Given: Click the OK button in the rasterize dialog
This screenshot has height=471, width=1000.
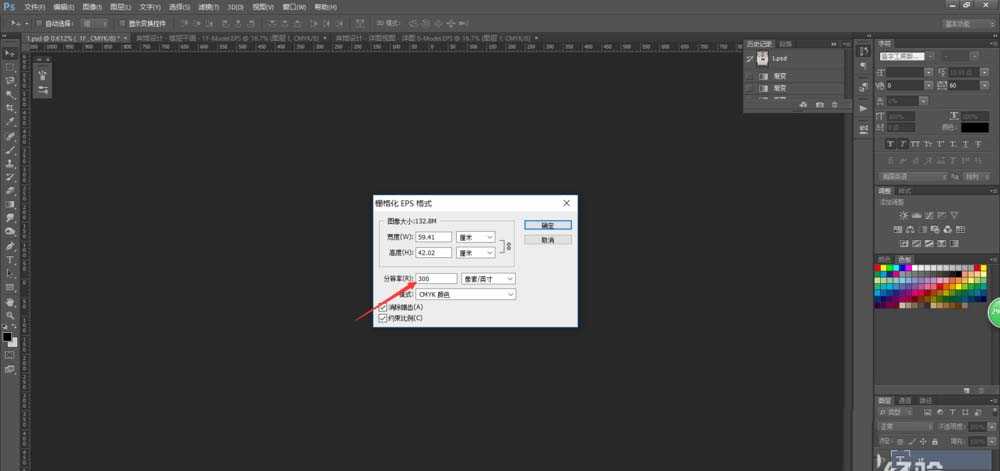Looking at the screenshot, I should (547, 225).
